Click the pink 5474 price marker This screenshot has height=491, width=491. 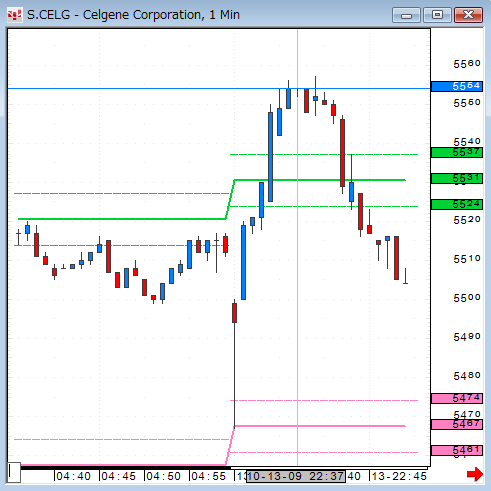point(457,398)
